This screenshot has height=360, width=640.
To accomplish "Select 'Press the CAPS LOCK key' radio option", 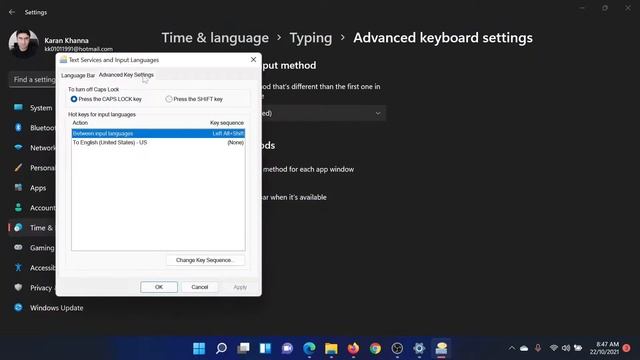I will [106, 99].
